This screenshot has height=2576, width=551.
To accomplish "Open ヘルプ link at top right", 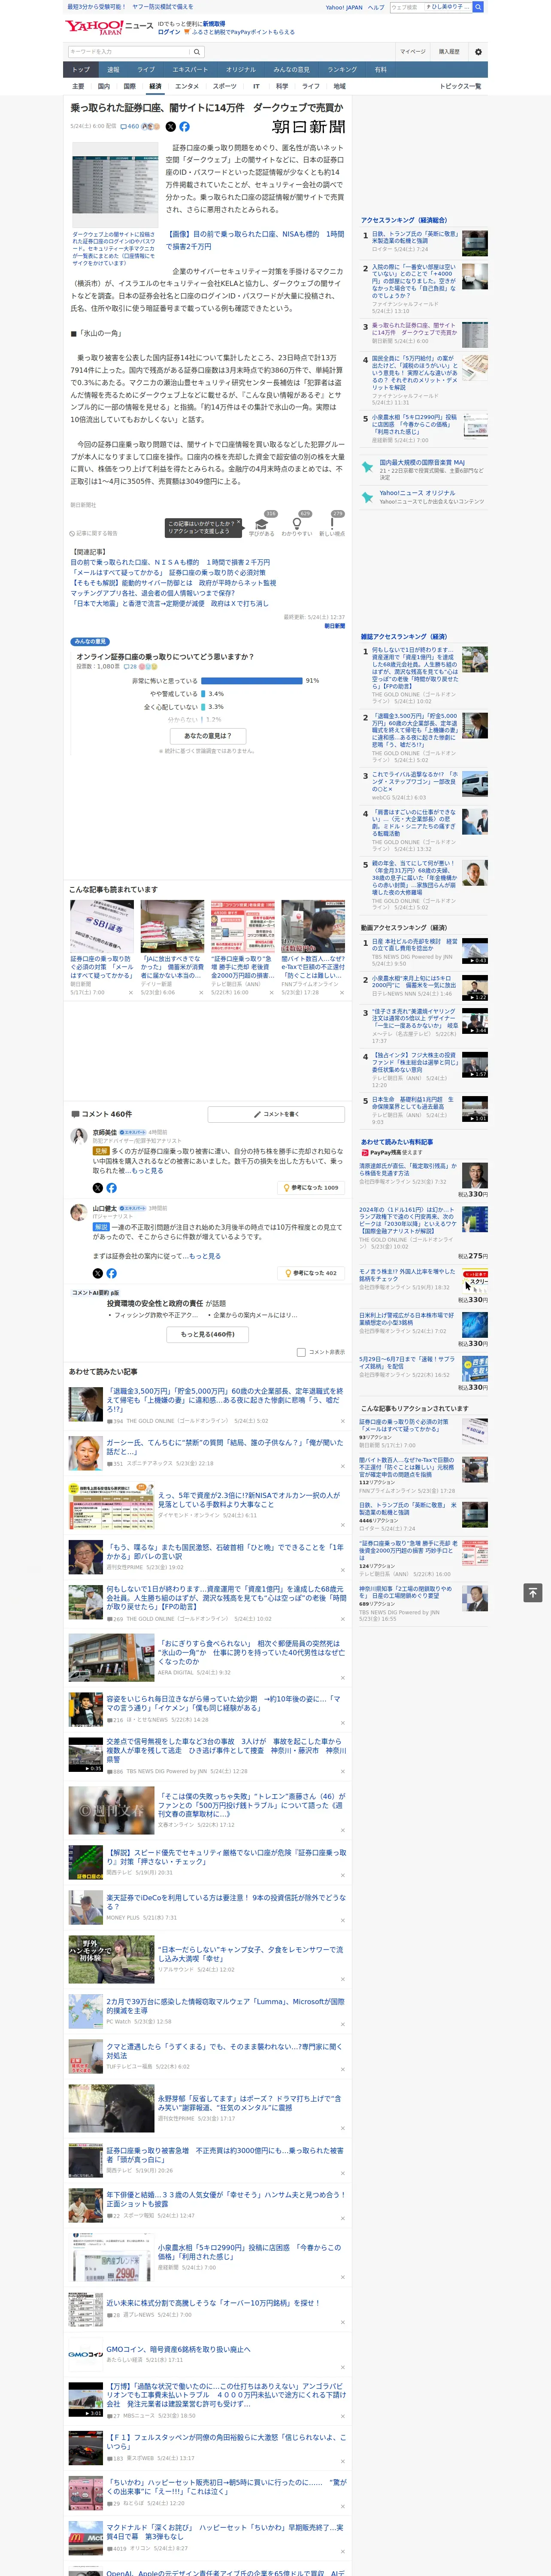I will pos(376,7).
